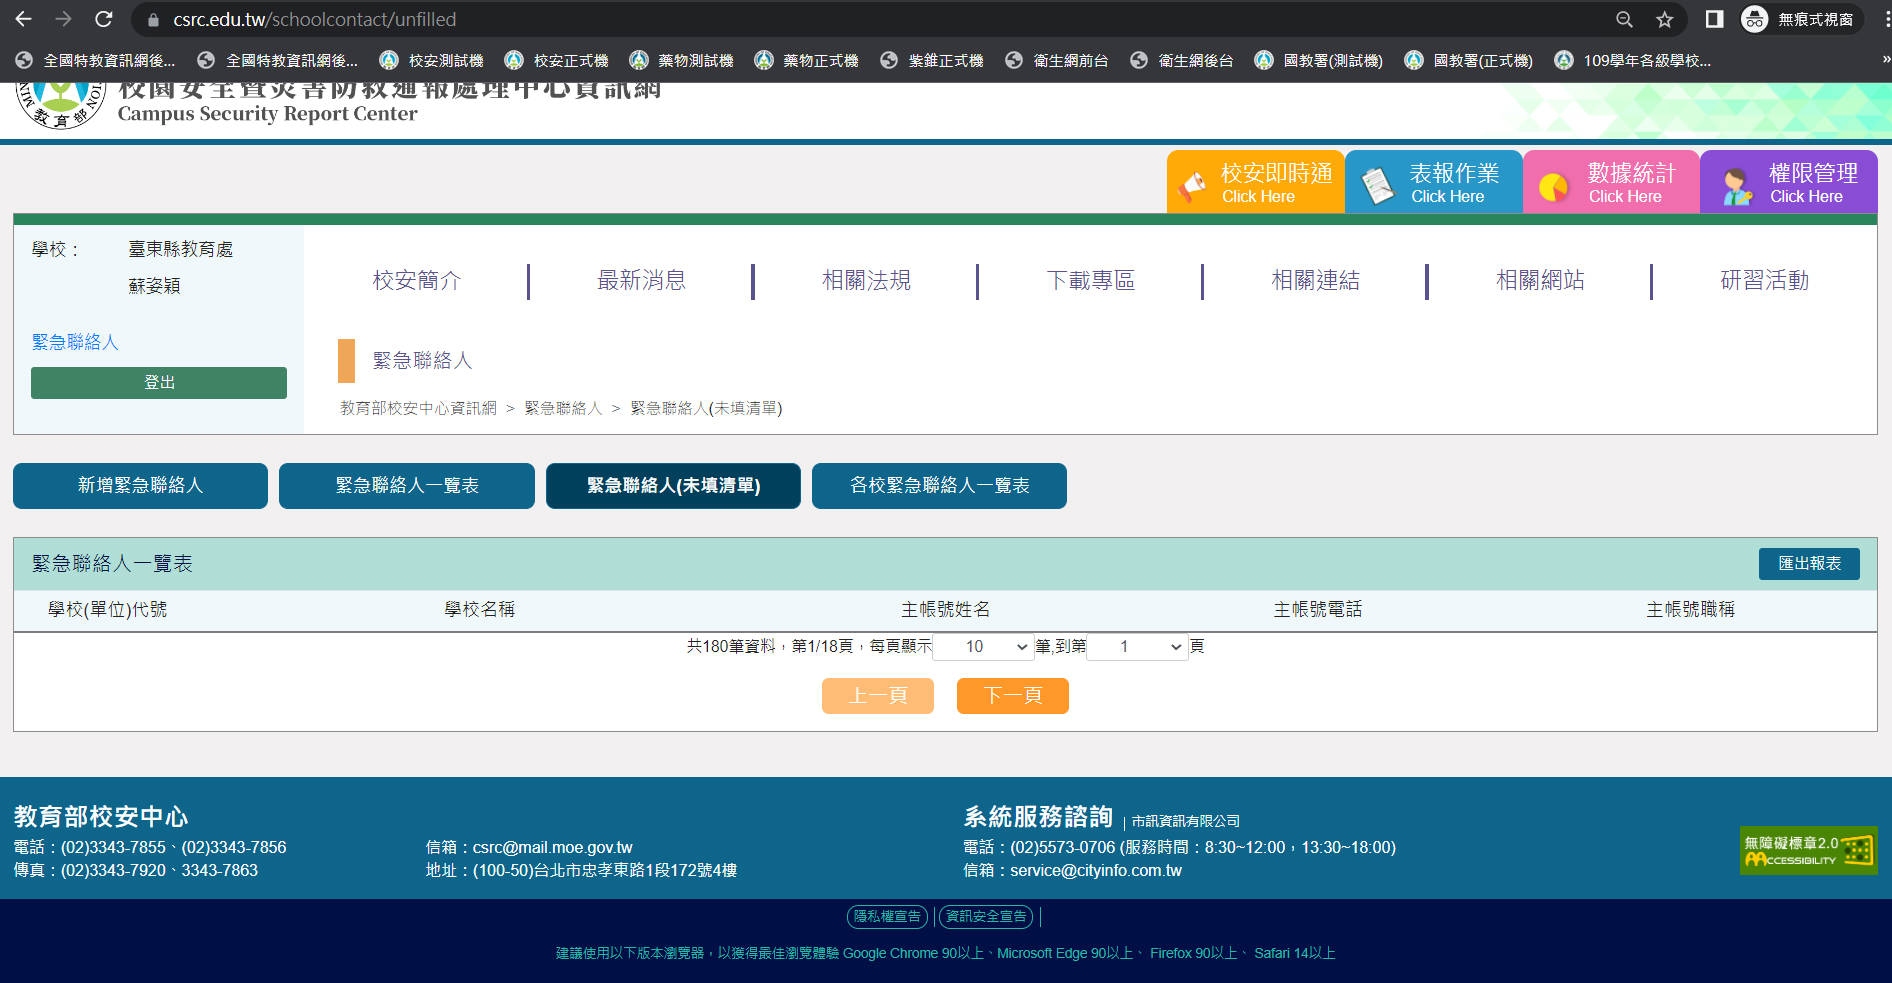Bookmark this page with the star icon
This screenshot has height=983, width=1892.
click(x=1664, y=19)
